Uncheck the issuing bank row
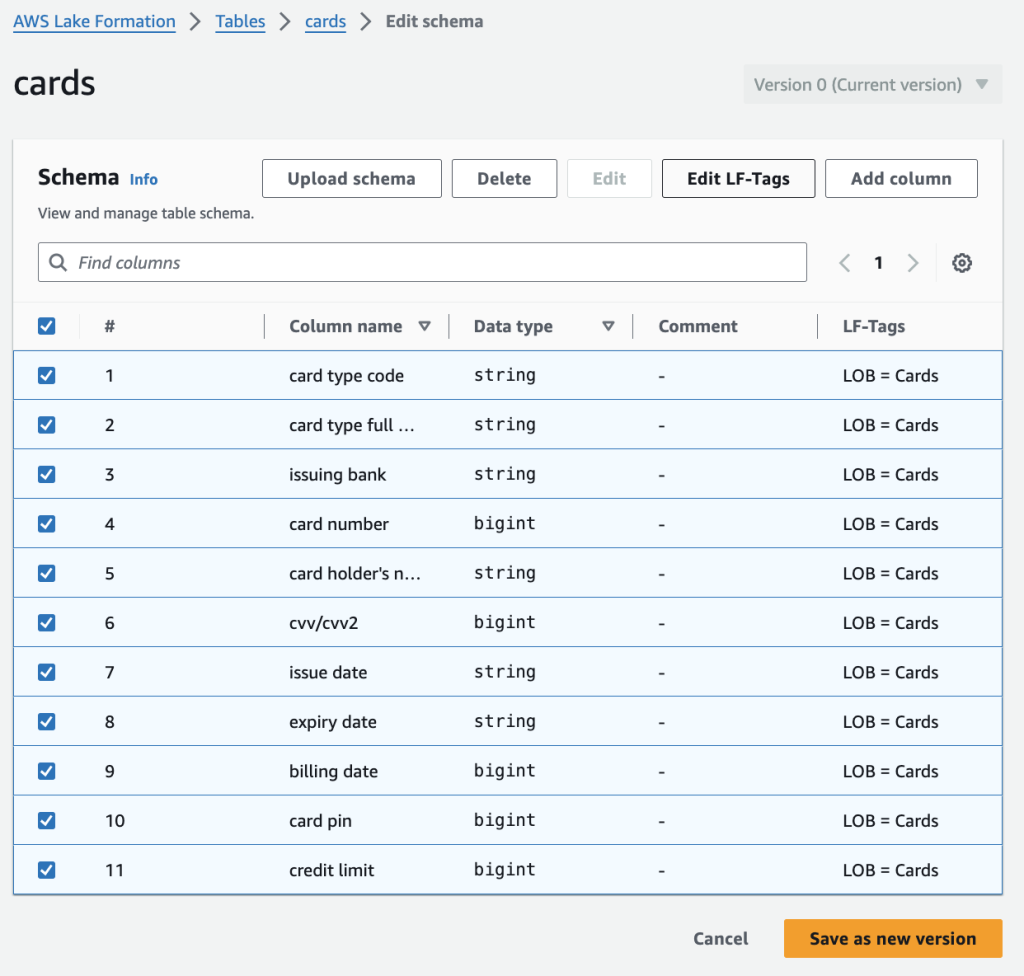The height and width of the screenshot is (976, 1024). click(46, 474)
